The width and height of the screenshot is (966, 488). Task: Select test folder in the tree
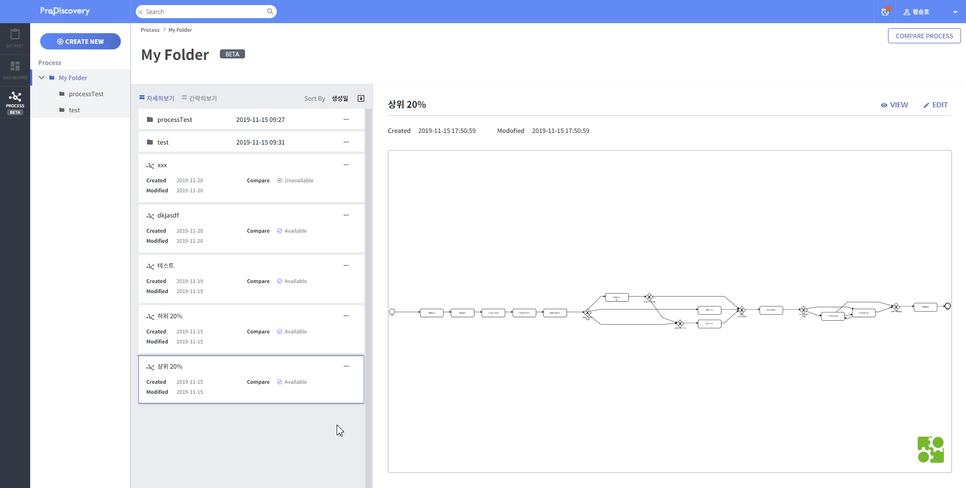[74, 110]
